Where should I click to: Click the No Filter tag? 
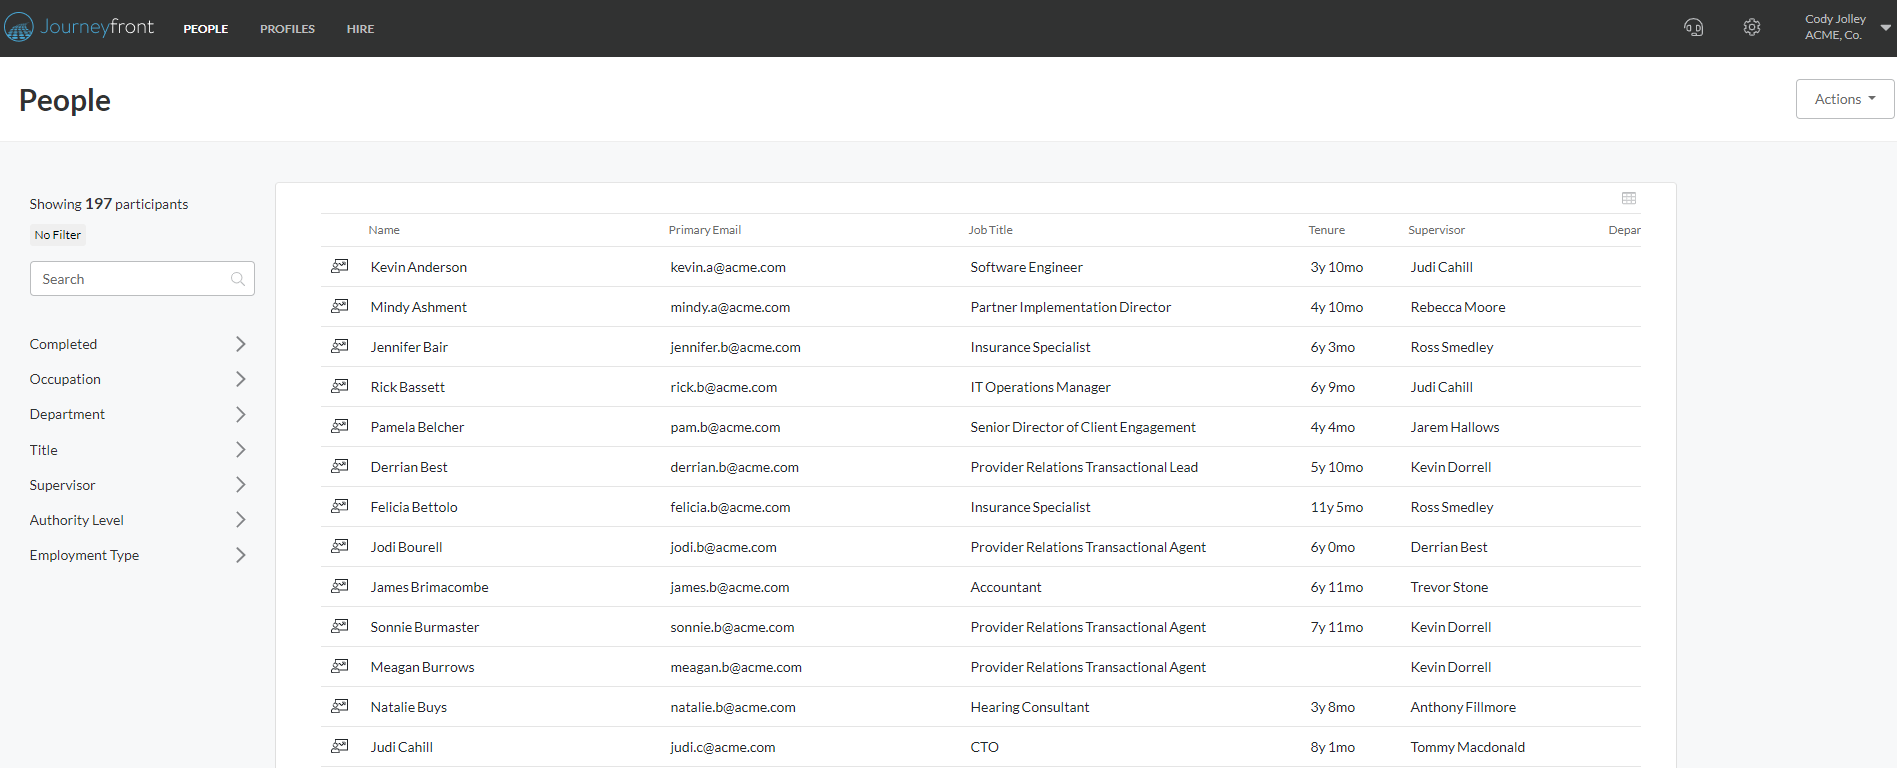tap(58, 235)
